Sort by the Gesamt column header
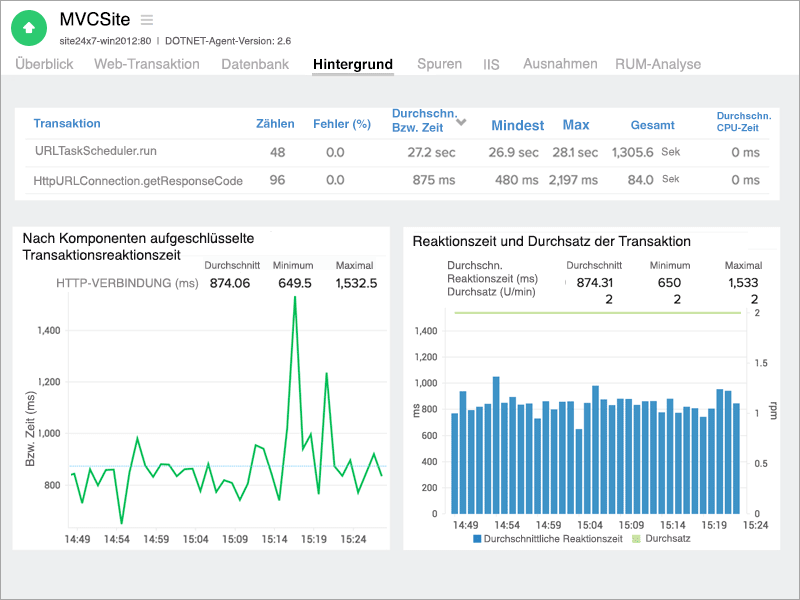The image size is (800, 600). tap(652, 125)
